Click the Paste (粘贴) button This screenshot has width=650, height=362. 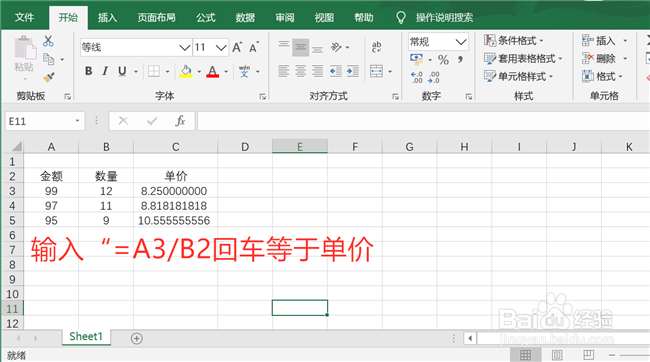tap(24, 57)
